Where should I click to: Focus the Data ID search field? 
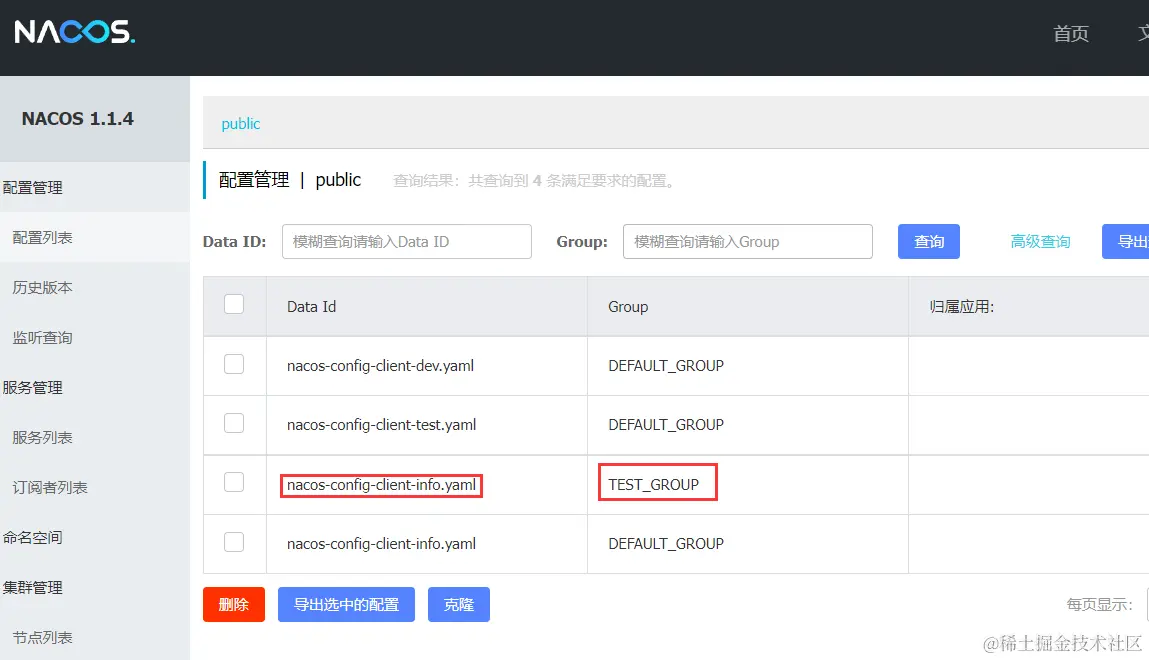tap(407, 242)
